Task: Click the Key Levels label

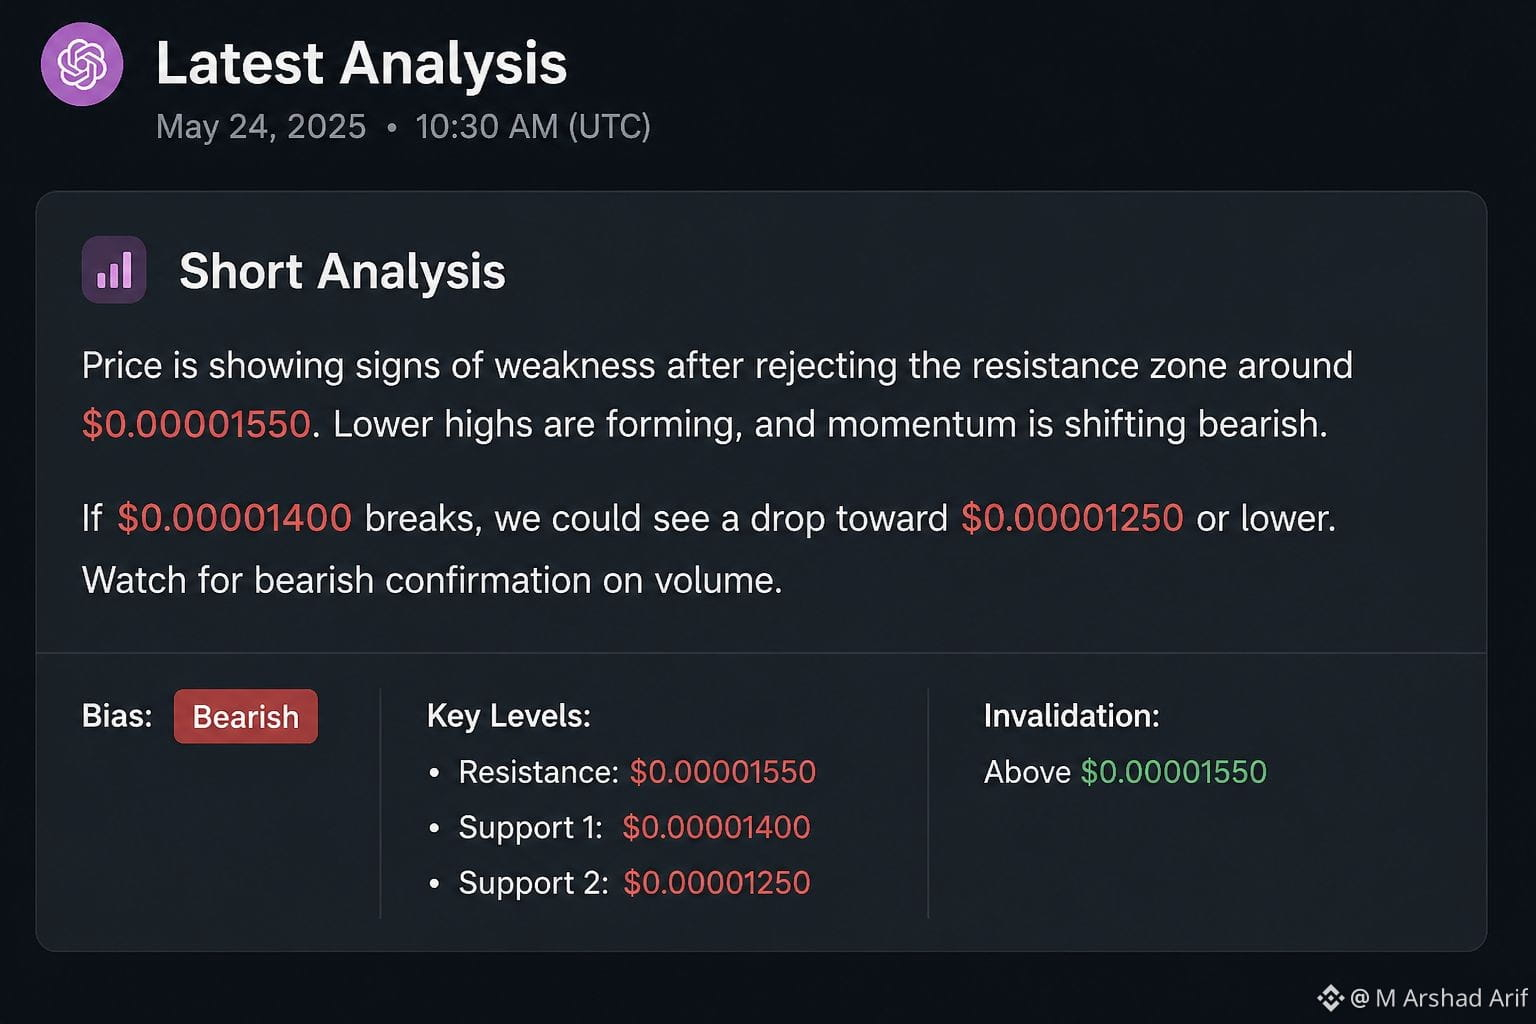Action: 509,716
